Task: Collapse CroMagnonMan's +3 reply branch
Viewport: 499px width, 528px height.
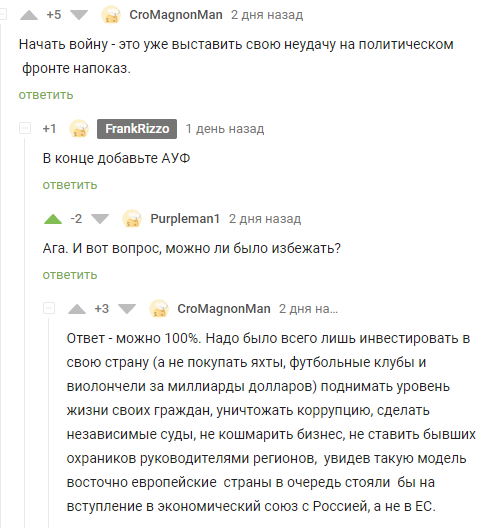Action: [49, 308]
